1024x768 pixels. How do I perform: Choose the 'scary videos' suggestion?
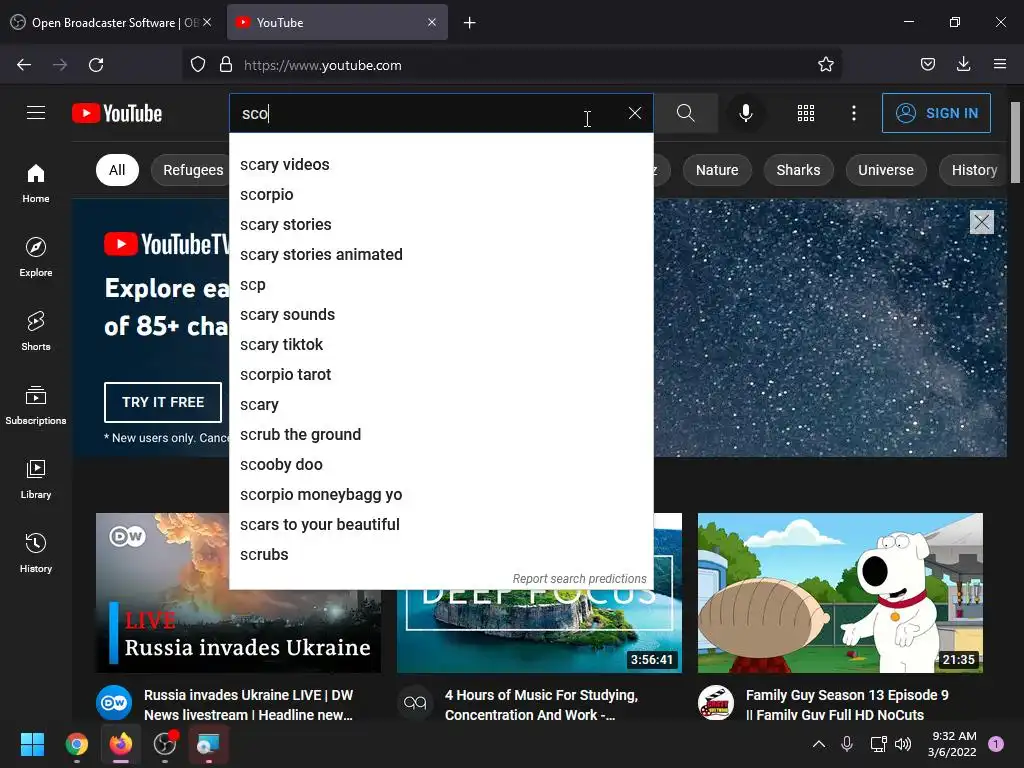point(441,165)
